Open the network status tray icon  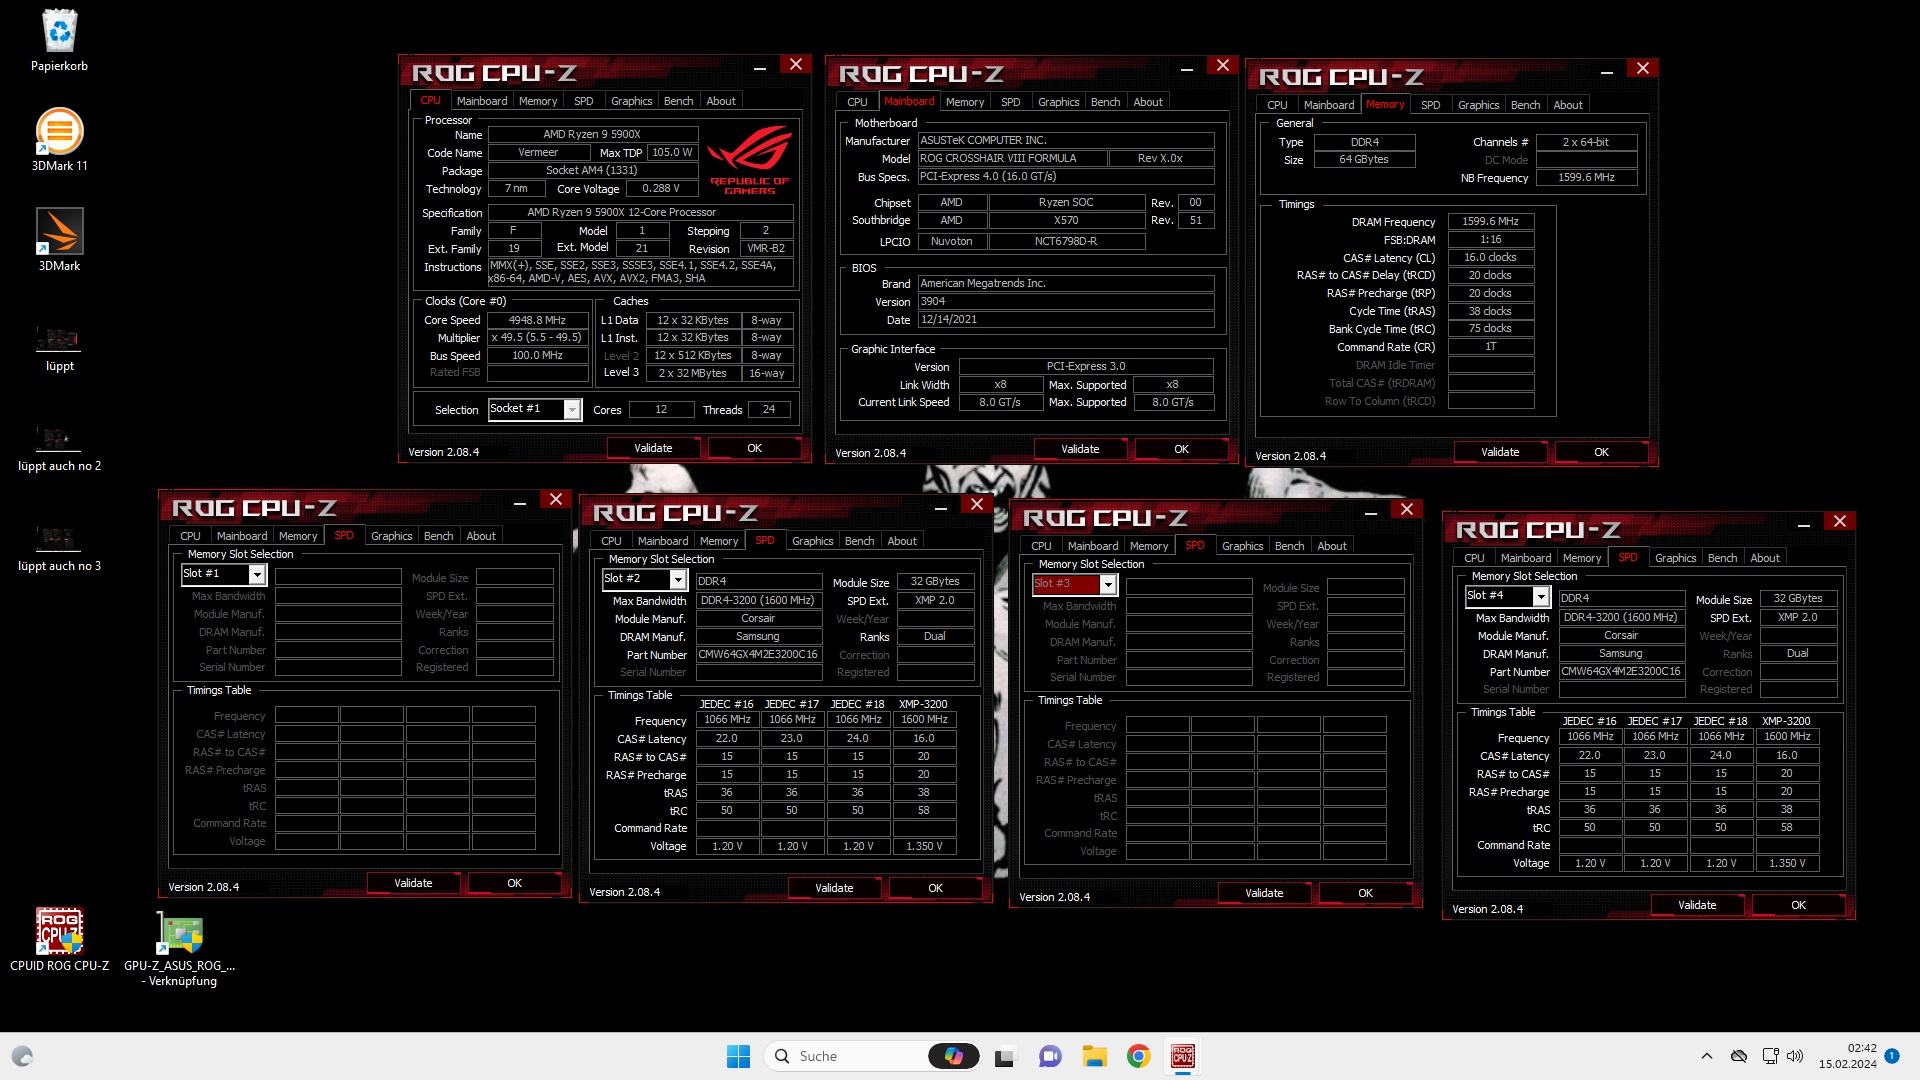[1770, 1056]
